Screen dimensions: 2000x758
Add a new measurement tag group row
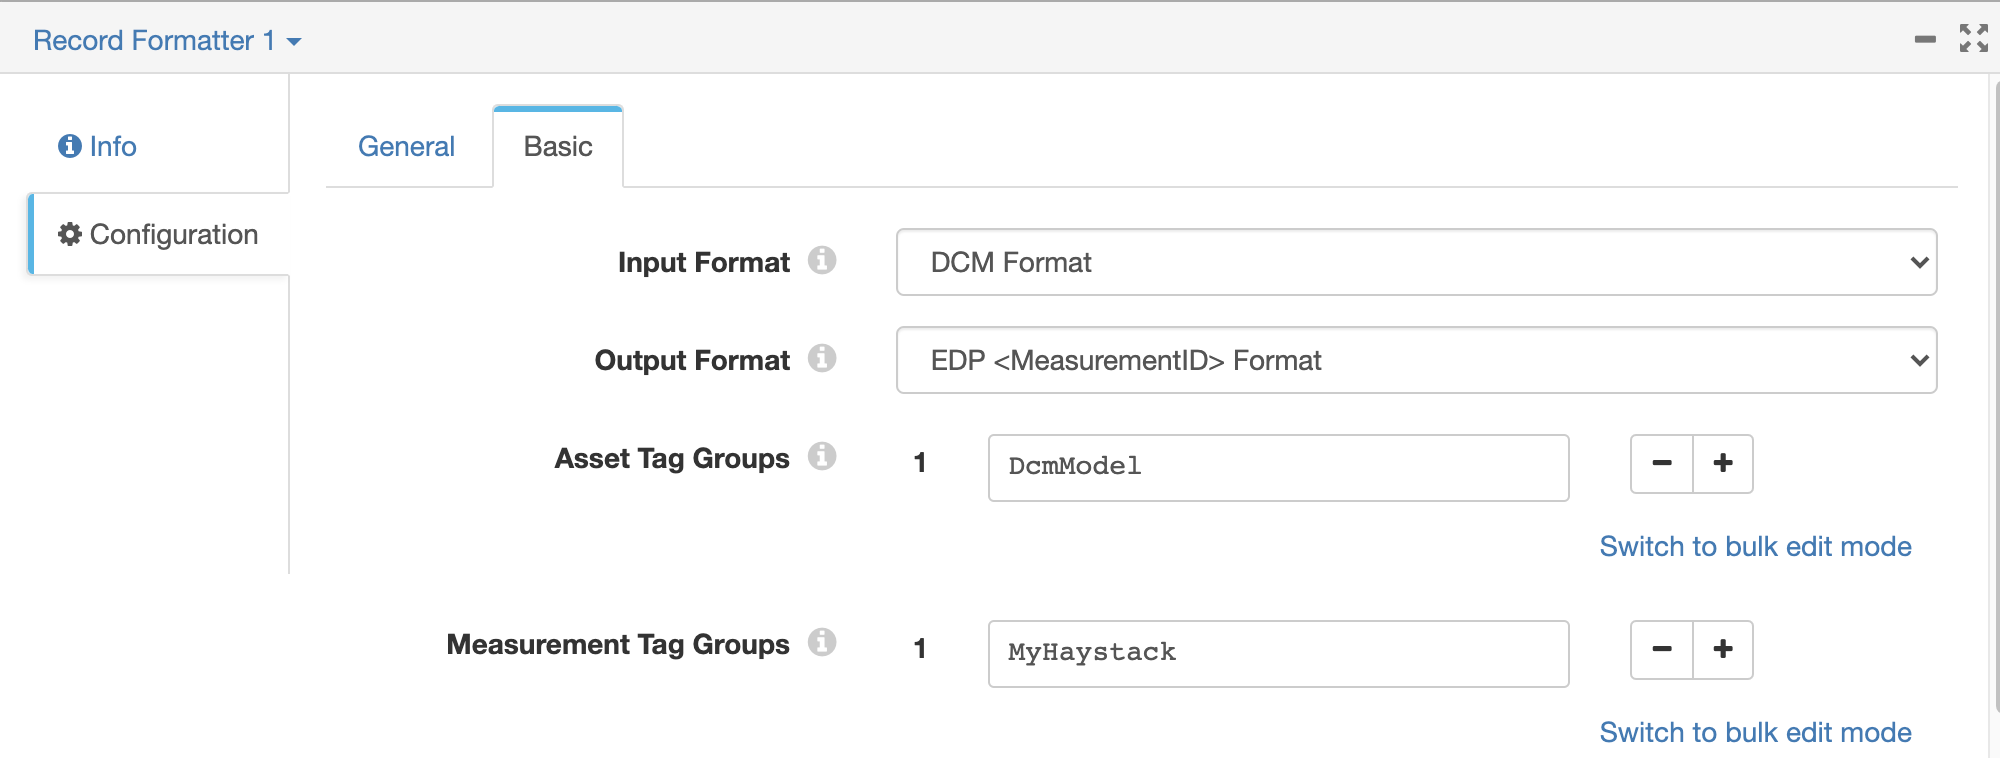click(1723, 650)
